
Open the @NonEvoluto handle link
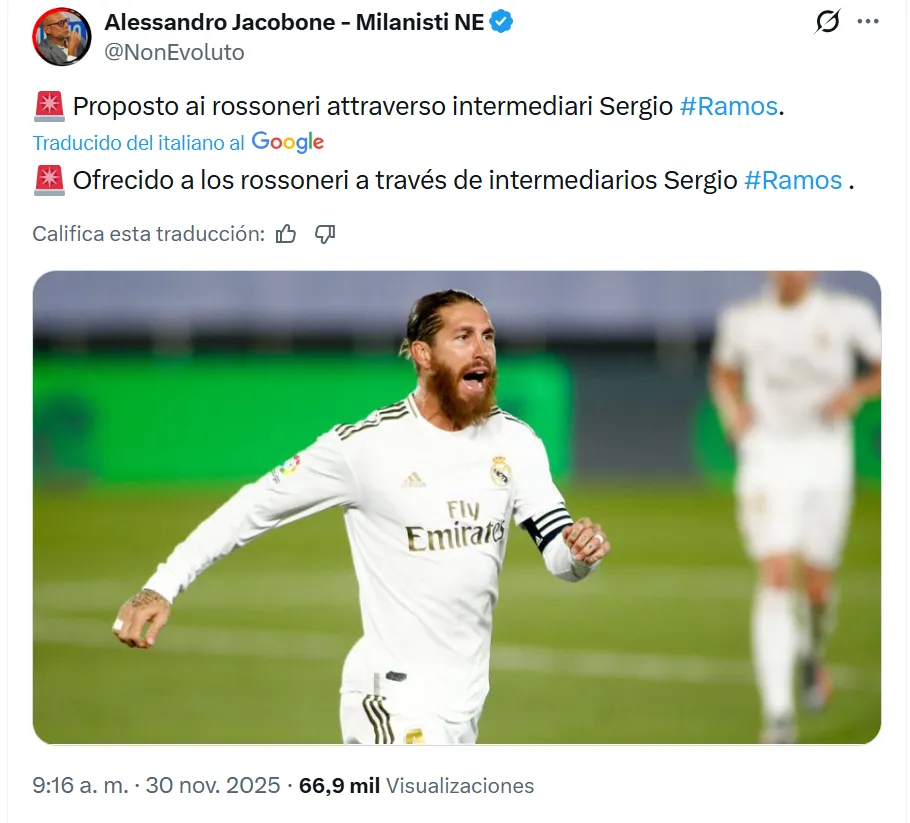(x=174, y=52)
